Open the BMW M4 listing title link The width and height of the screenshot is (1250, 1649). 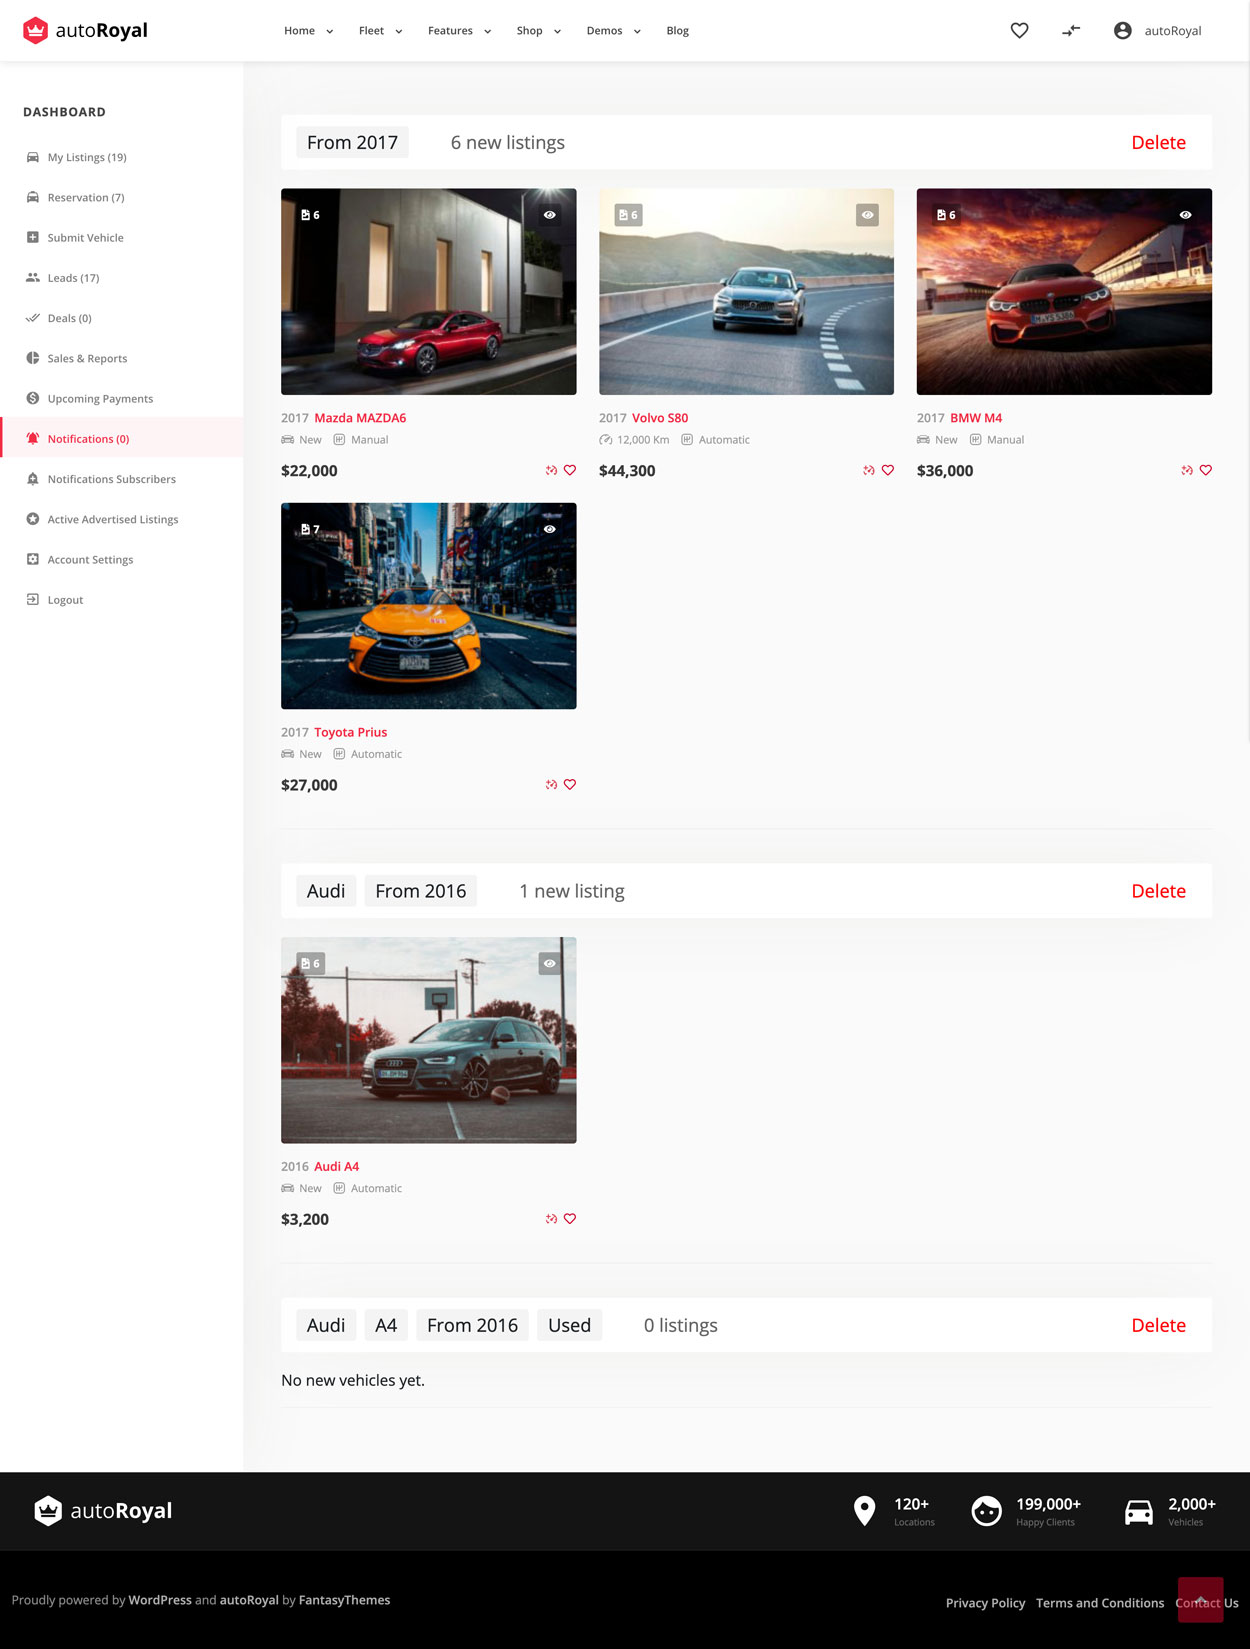pos(976,418)
